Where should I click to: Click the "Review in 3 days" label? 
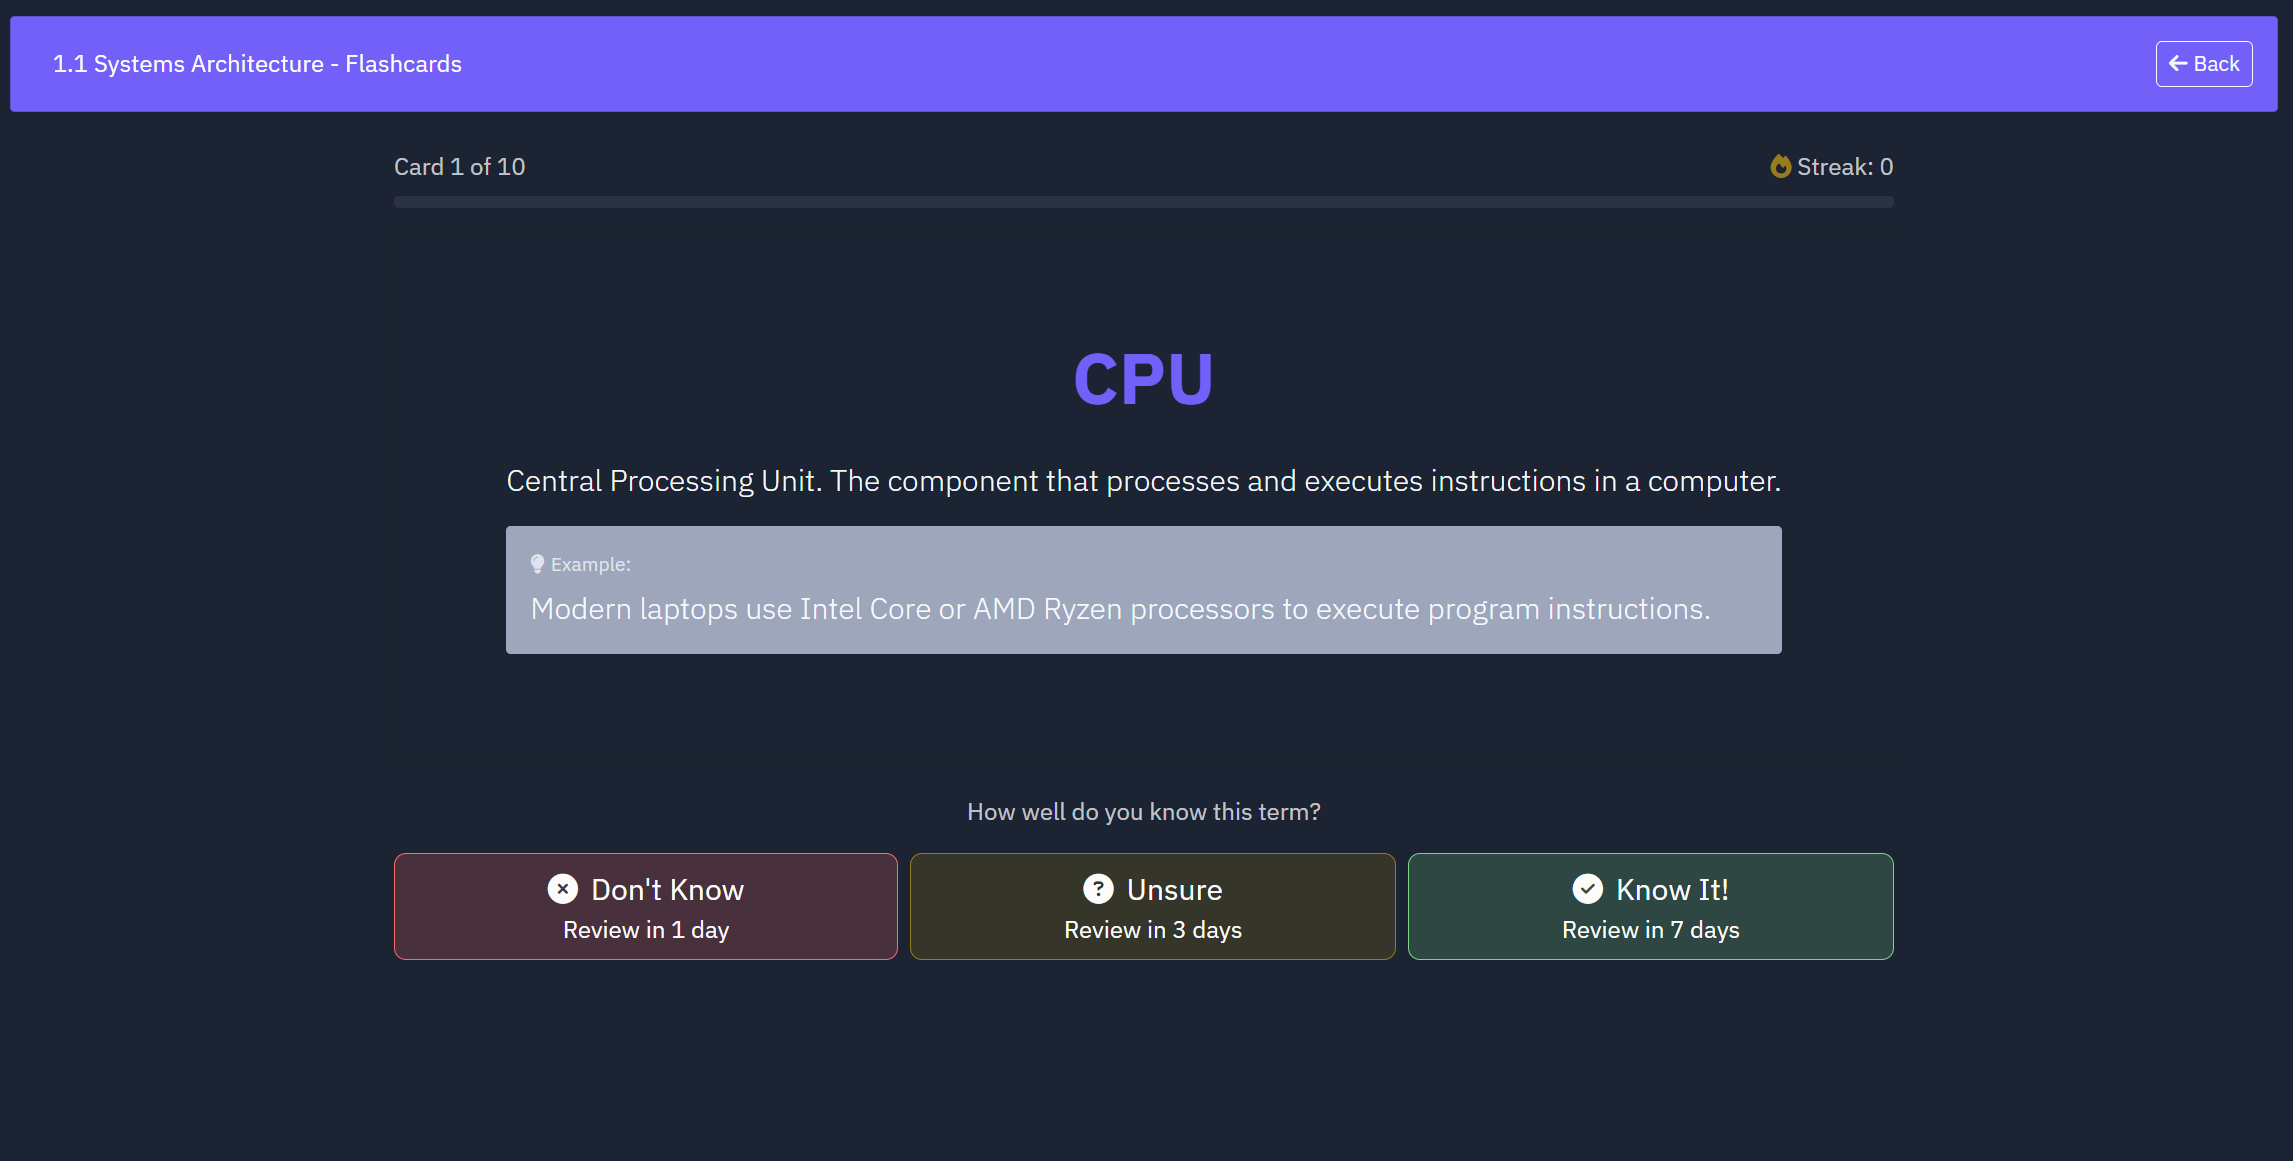point(1152,930)
